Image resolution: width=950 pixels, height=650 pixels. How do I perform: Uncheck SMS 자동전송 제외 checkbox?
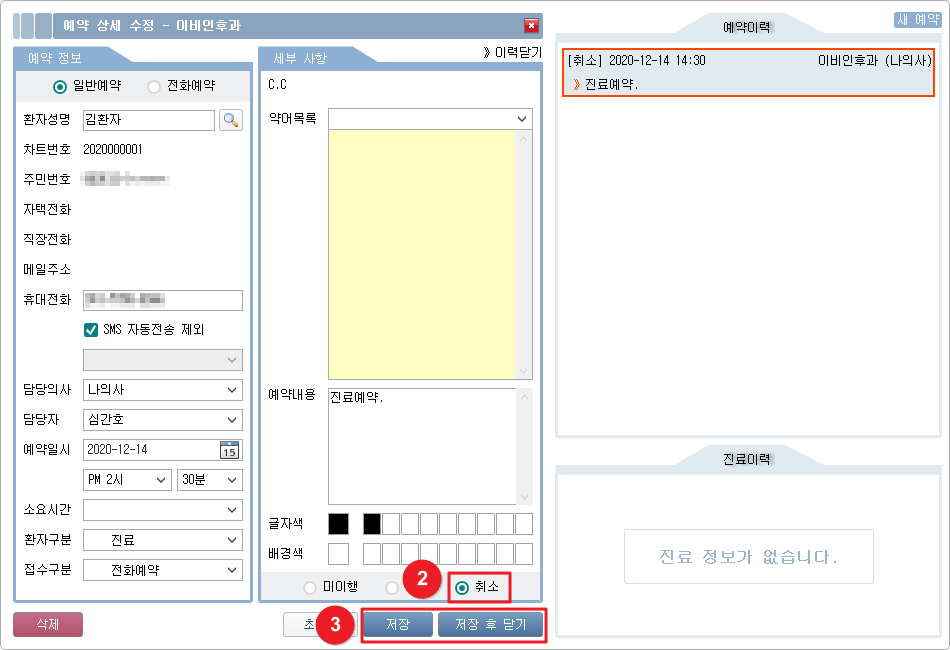point(91,330)
